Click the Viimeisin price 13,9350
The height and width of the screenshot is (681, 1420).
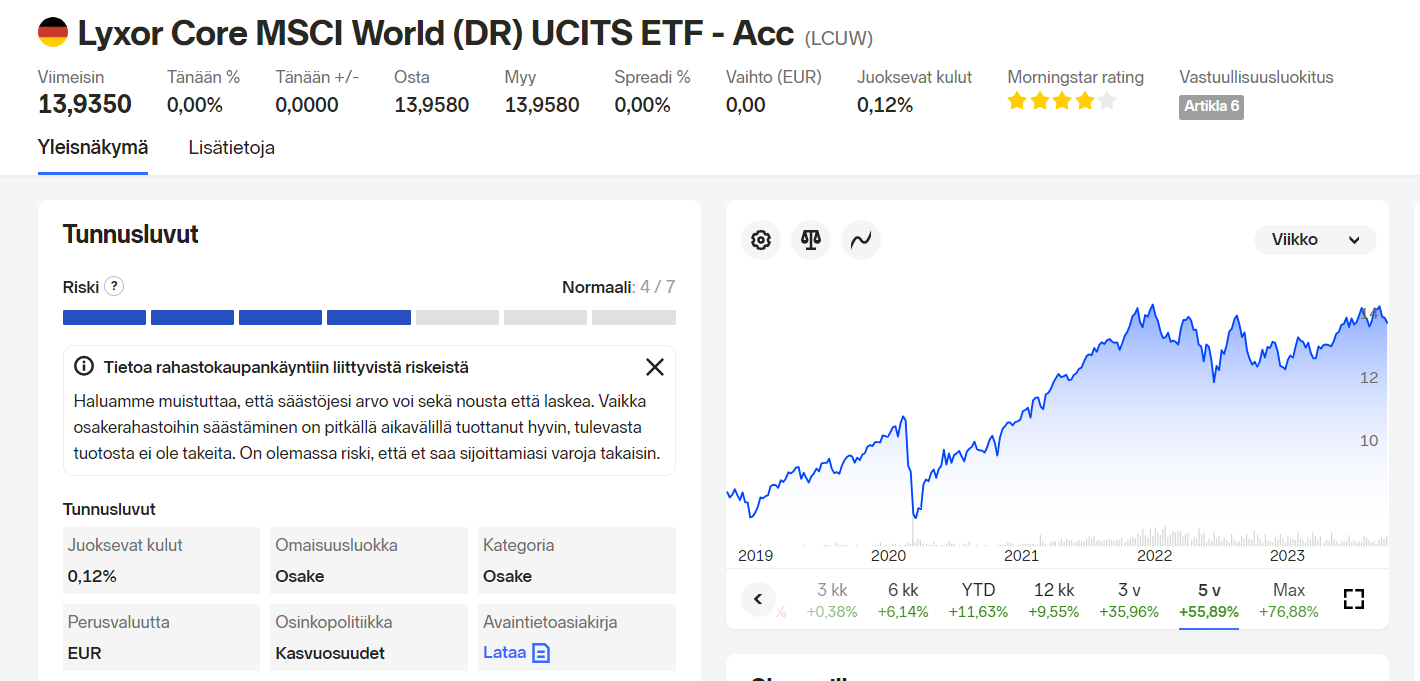point(85,104)
